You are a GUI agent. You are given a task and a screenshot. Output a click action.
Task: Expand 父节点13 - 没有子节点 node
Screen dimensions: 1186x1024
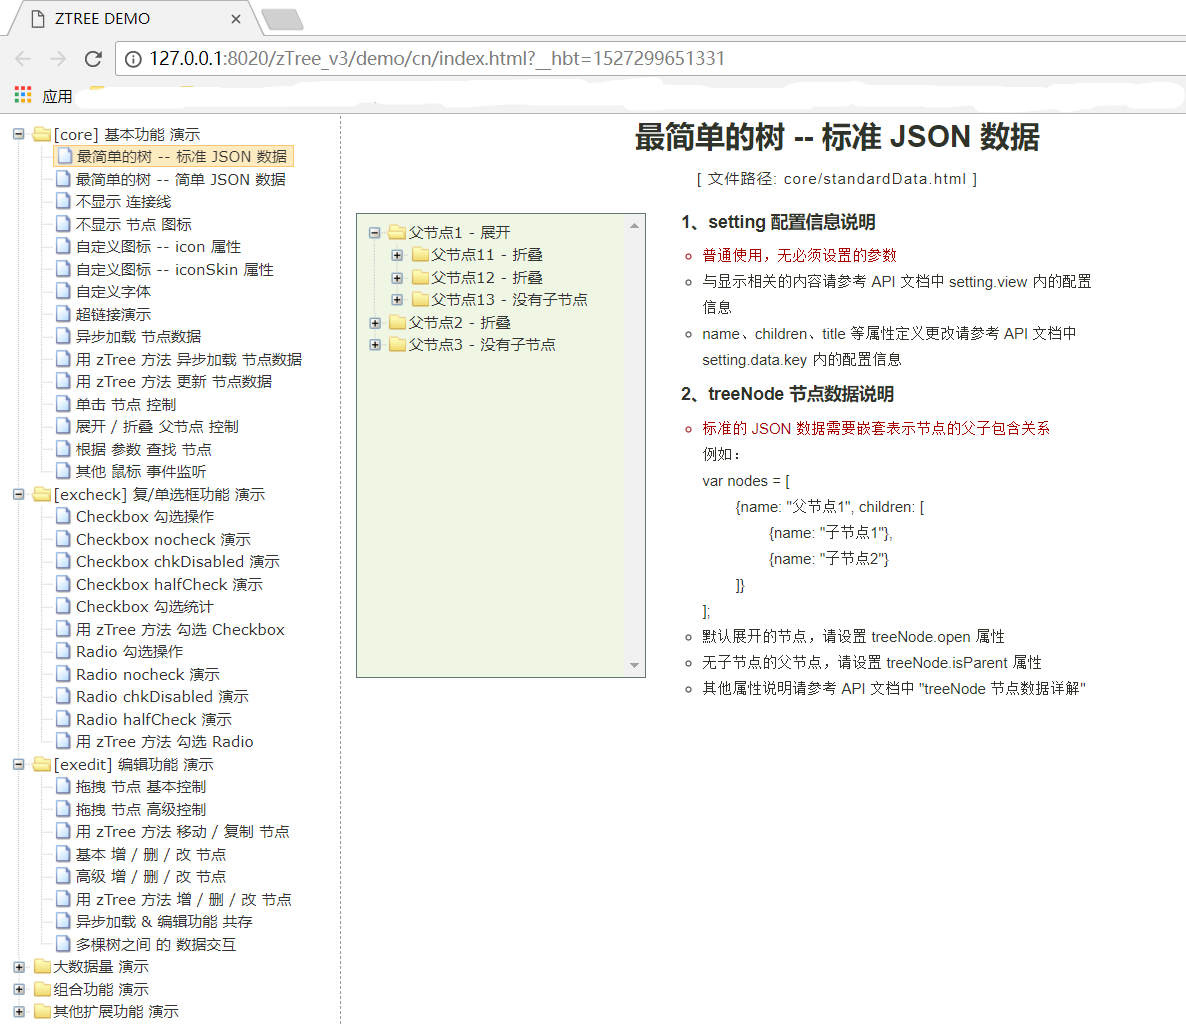click(397, 300)
